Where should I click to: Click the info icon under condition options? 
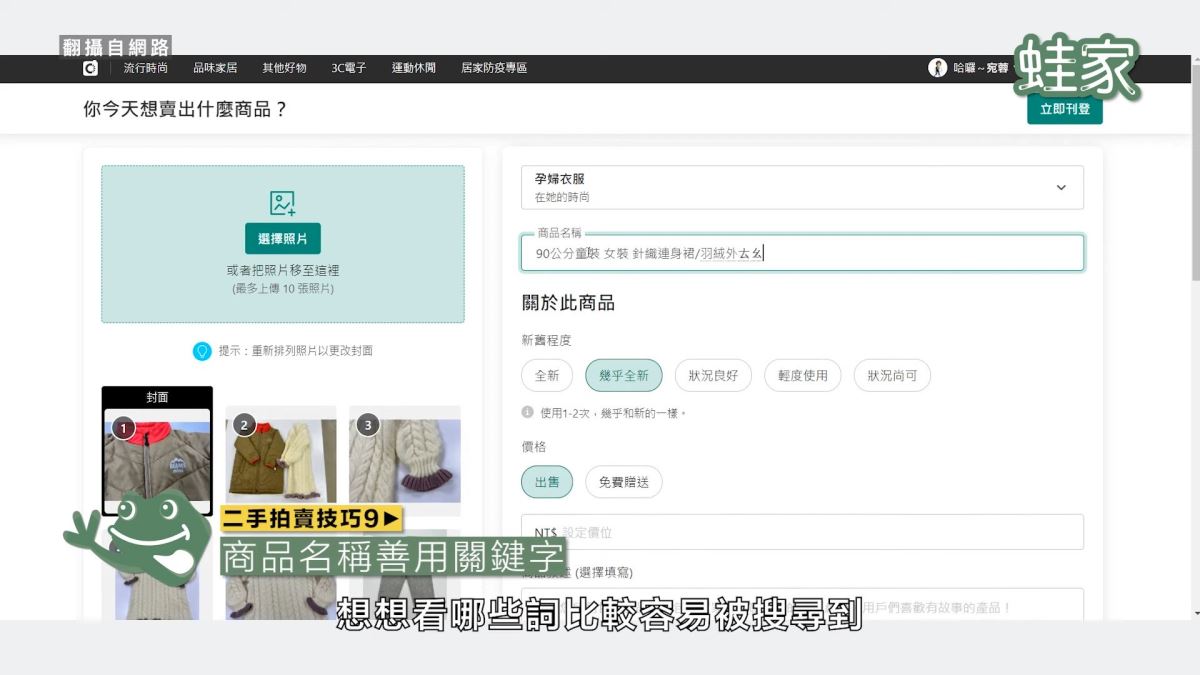click(527, 412)
